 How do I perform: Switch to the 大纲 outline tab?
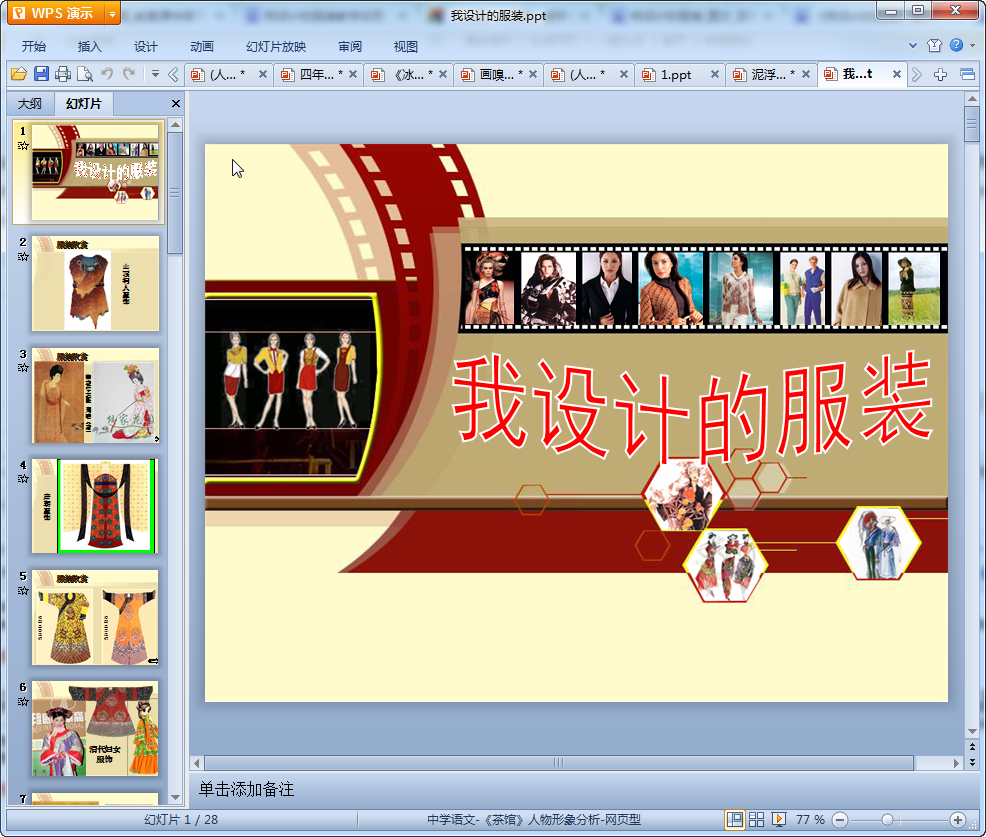pyautogui.click(x=30, y=104)
